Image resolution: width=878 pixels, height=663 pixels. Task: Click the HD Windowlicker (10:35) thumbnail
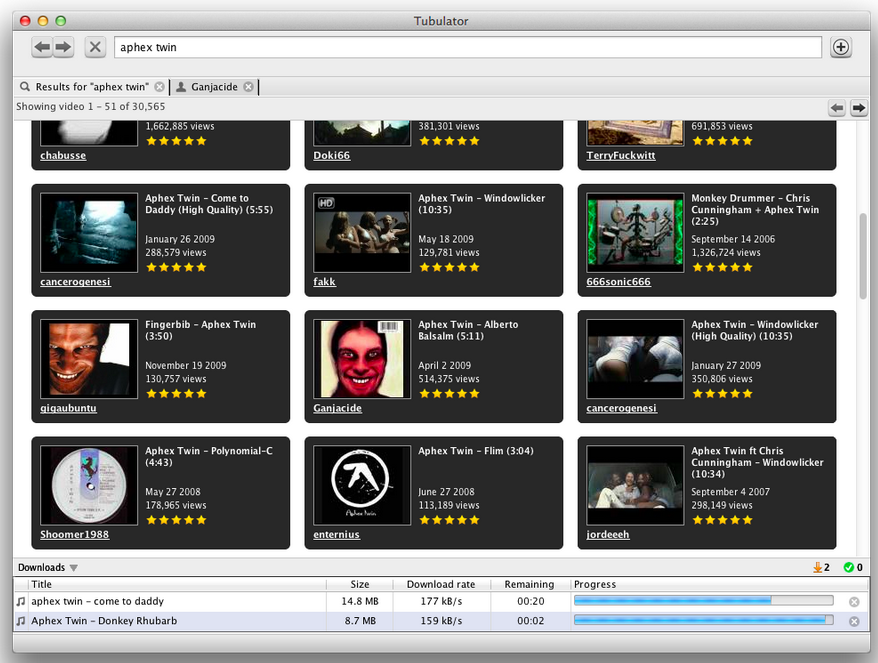[x=362, y=233]
